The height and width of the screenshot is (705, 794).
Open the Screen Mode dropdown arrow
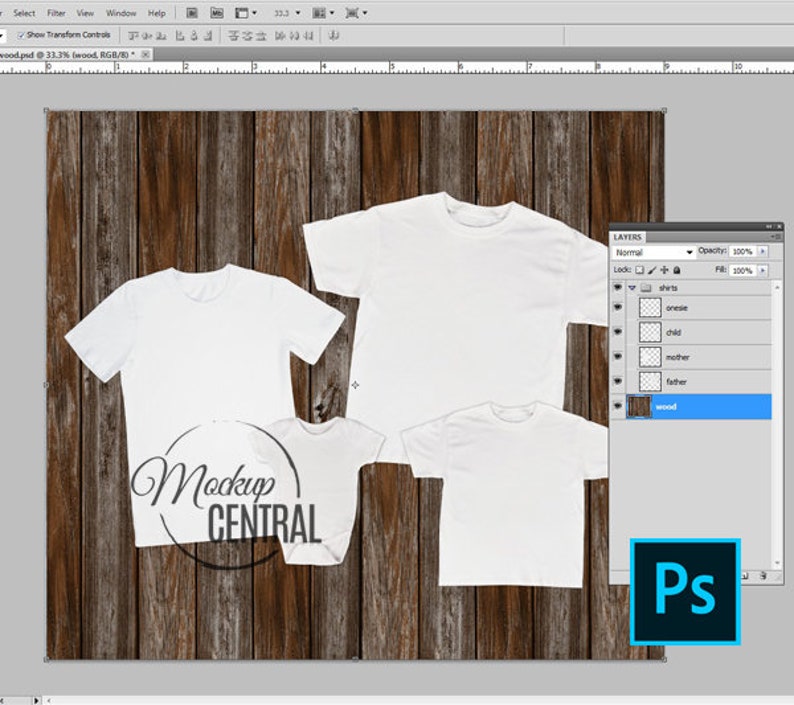tap(365, 13)
